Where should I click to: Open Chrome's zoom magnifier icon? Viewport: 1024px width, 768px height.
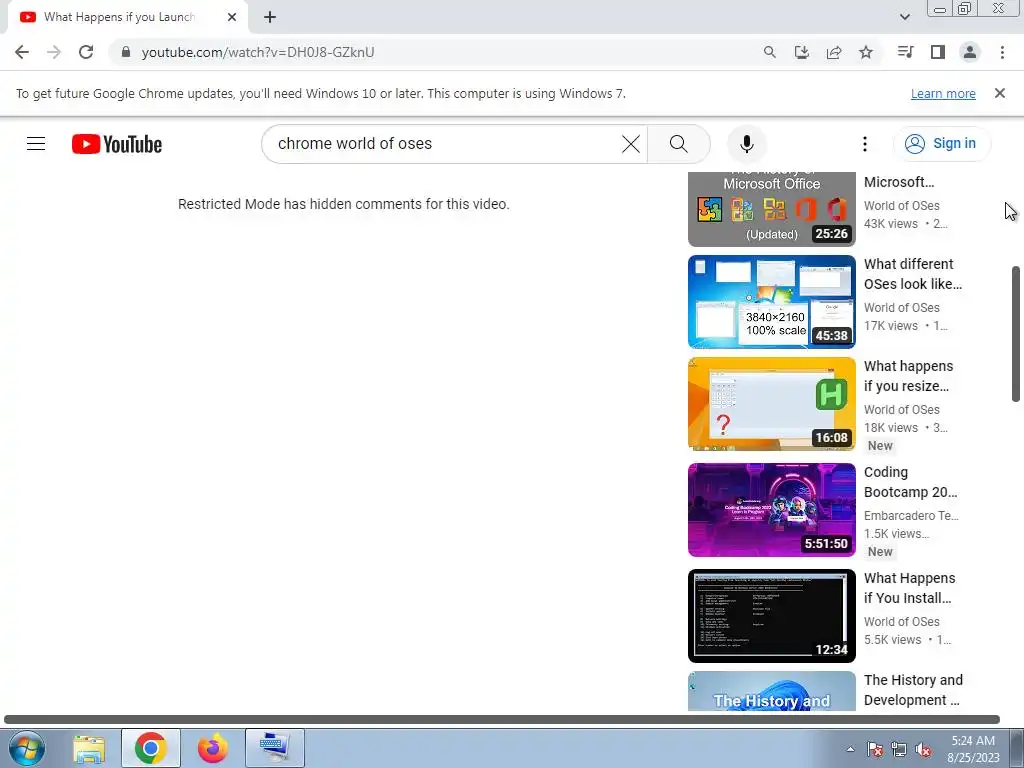point(770,52)
